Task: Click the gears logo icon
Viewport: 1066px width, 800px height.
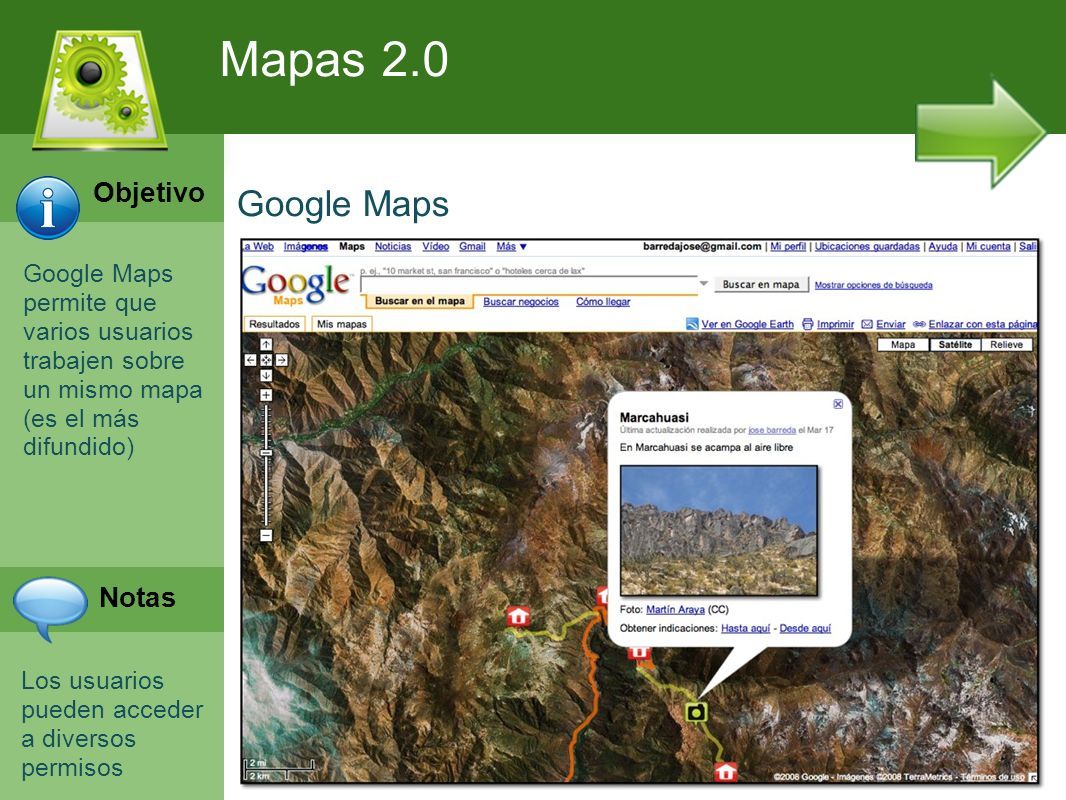Action: [x=99, y=88]
